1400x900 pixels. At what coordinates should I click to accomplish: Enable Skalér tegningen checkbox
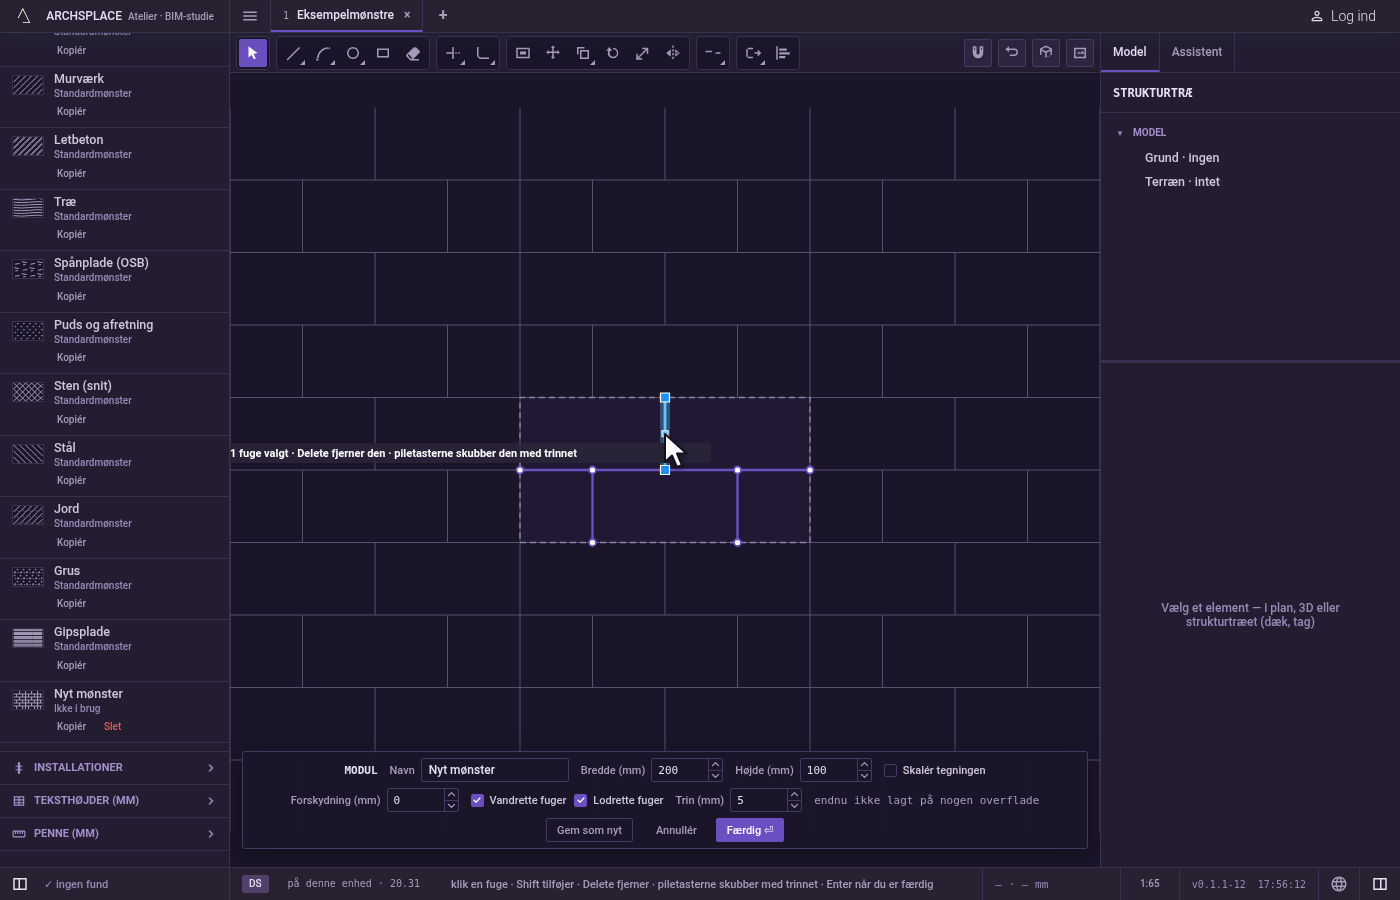pyautogui.click(x=890, y=770)
